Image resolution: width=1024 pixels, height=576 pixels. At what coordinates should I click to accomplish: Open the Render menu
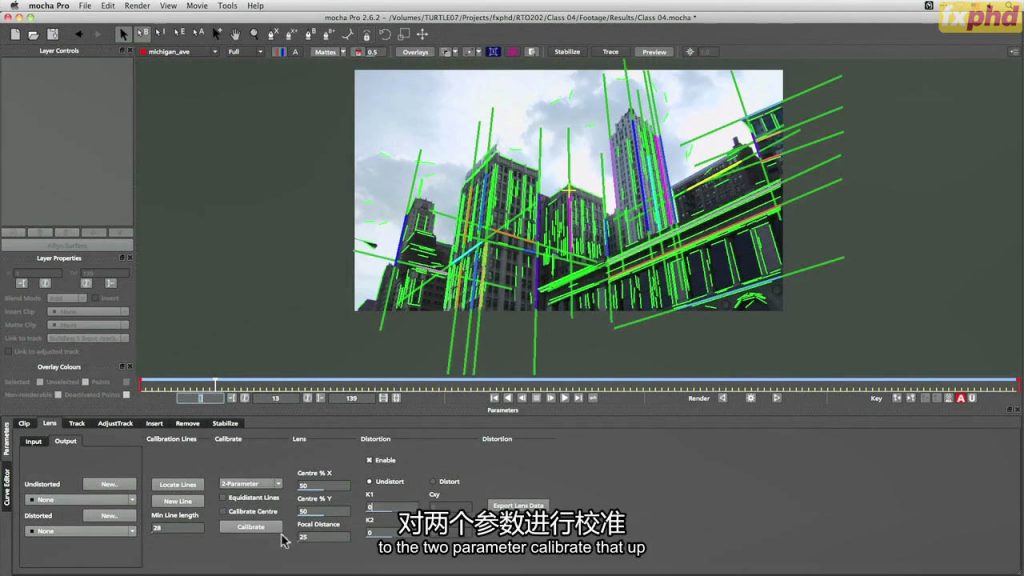tap(137, 6)
